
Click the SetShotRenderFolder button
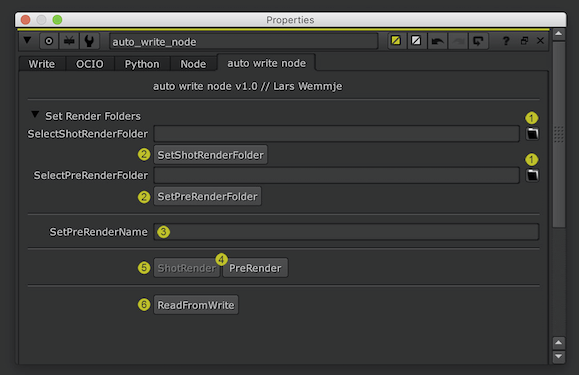click(210, 155)
